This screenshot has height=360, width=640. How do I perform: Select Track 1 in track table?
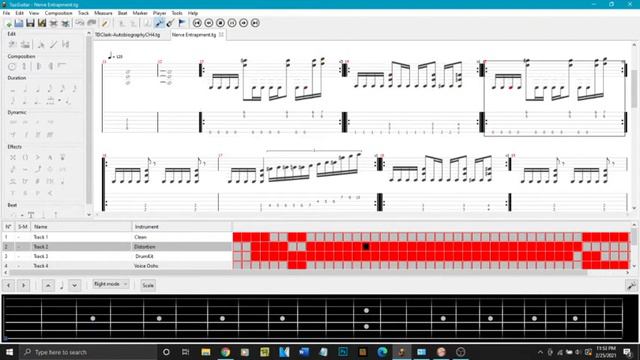pyautogui.click(x=117, y=237)
